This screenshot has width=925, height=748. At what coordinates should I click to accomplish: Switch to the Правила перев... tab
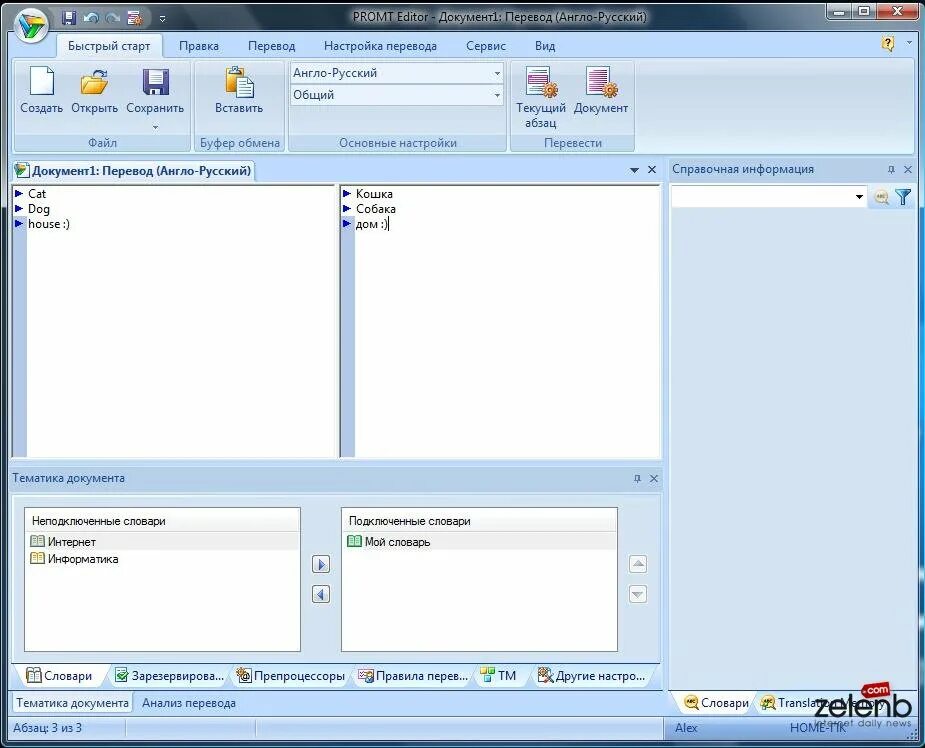click(x=413, y=676)
